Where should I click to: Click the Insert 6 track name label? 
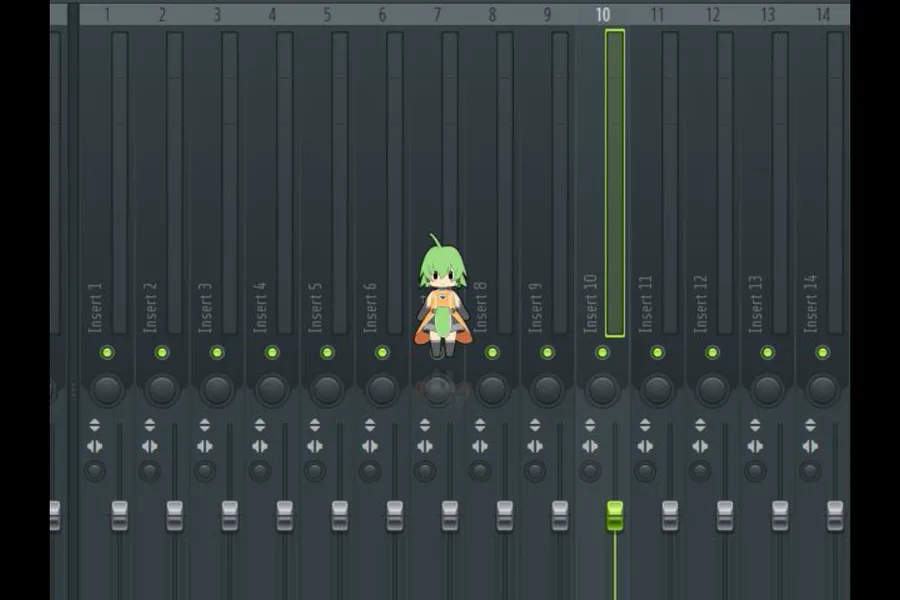point(371,308)
